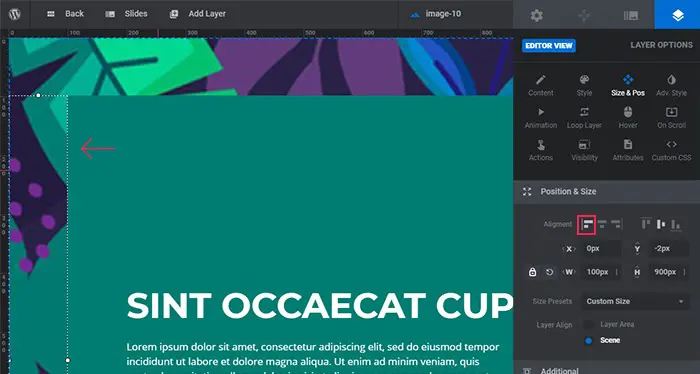700x374 pixels.
Task: Click the LAYER OPTIONS panel title
Action: pyautogui.click(x=661, y=45)
